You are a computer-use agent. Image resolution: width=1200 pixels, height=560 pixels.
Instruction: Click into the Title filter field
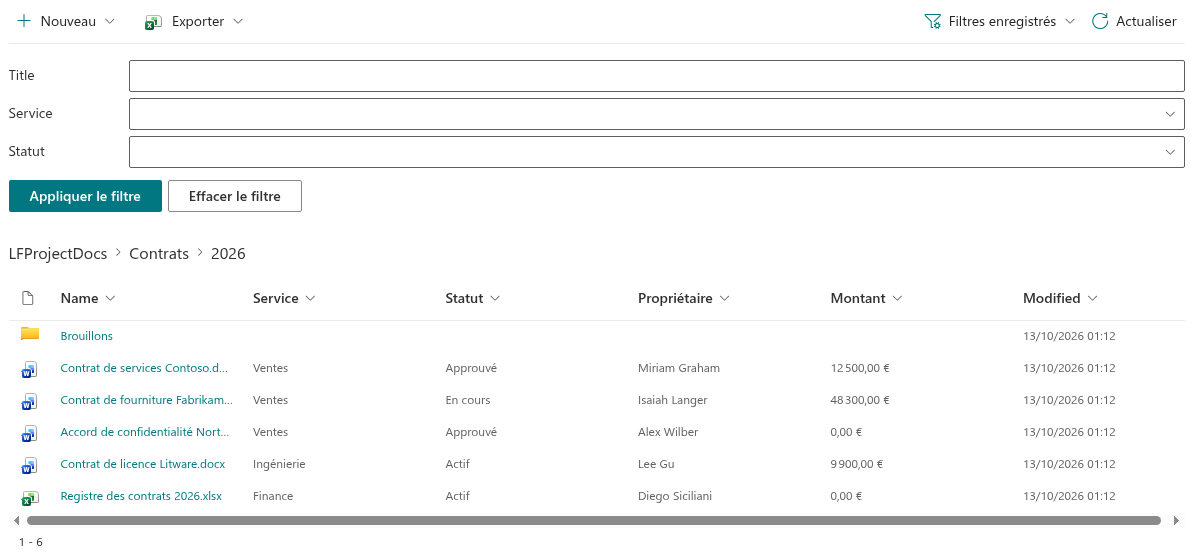pyautogui.click(x=657, y=76)
